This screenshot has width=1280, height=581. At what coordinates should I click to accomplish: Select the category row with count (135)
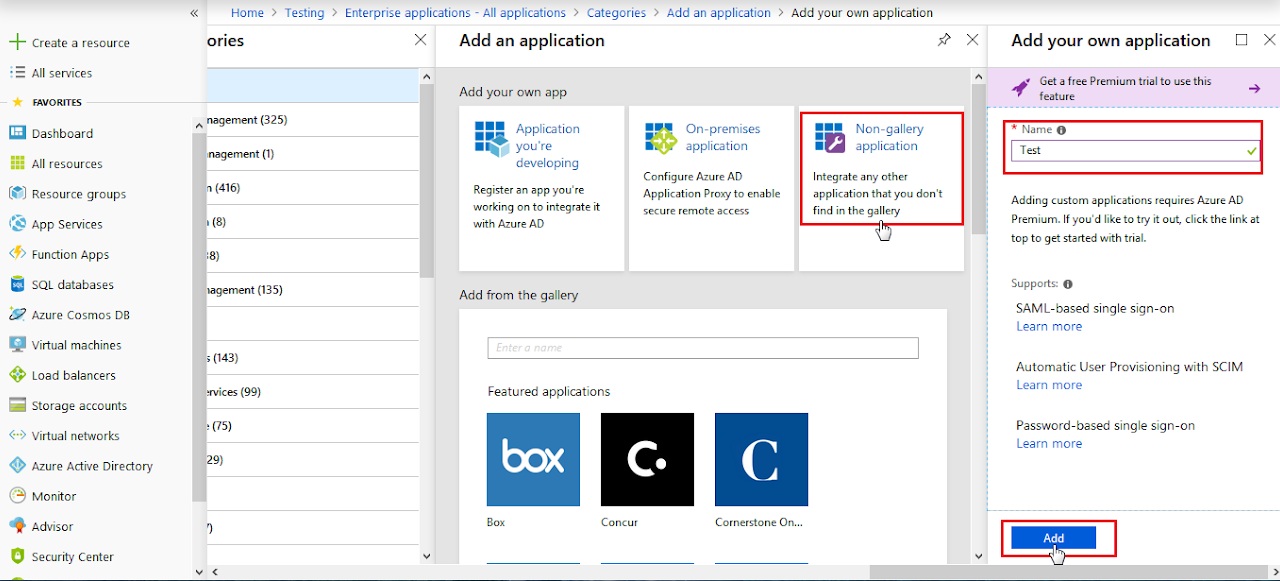[311, 289]
